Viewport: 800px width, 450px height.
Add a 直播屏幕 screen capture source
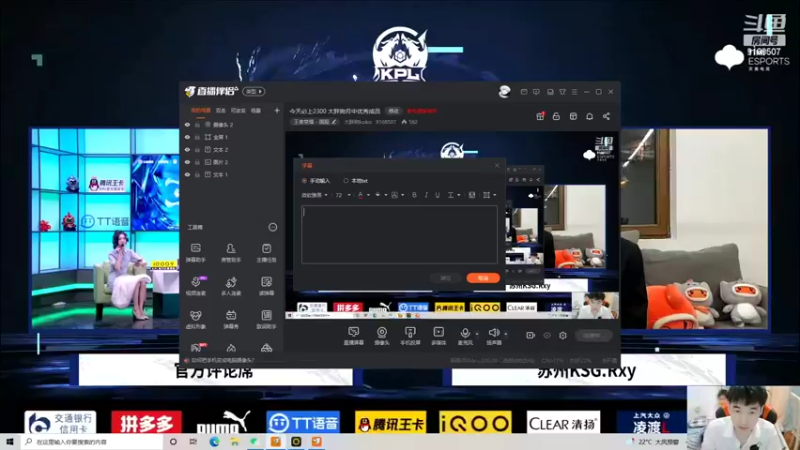pos(354,336)
